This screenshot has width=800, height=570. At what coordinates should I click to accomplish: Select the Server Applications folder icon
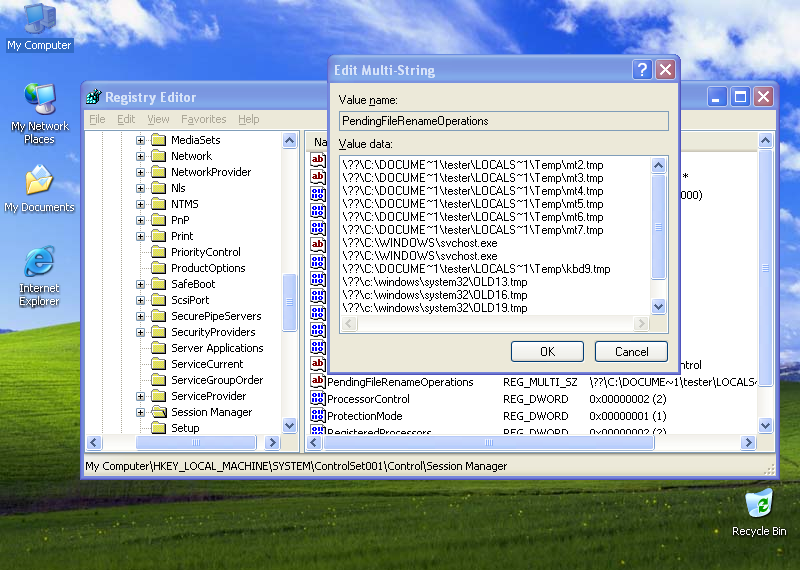(x=159, y=348)
